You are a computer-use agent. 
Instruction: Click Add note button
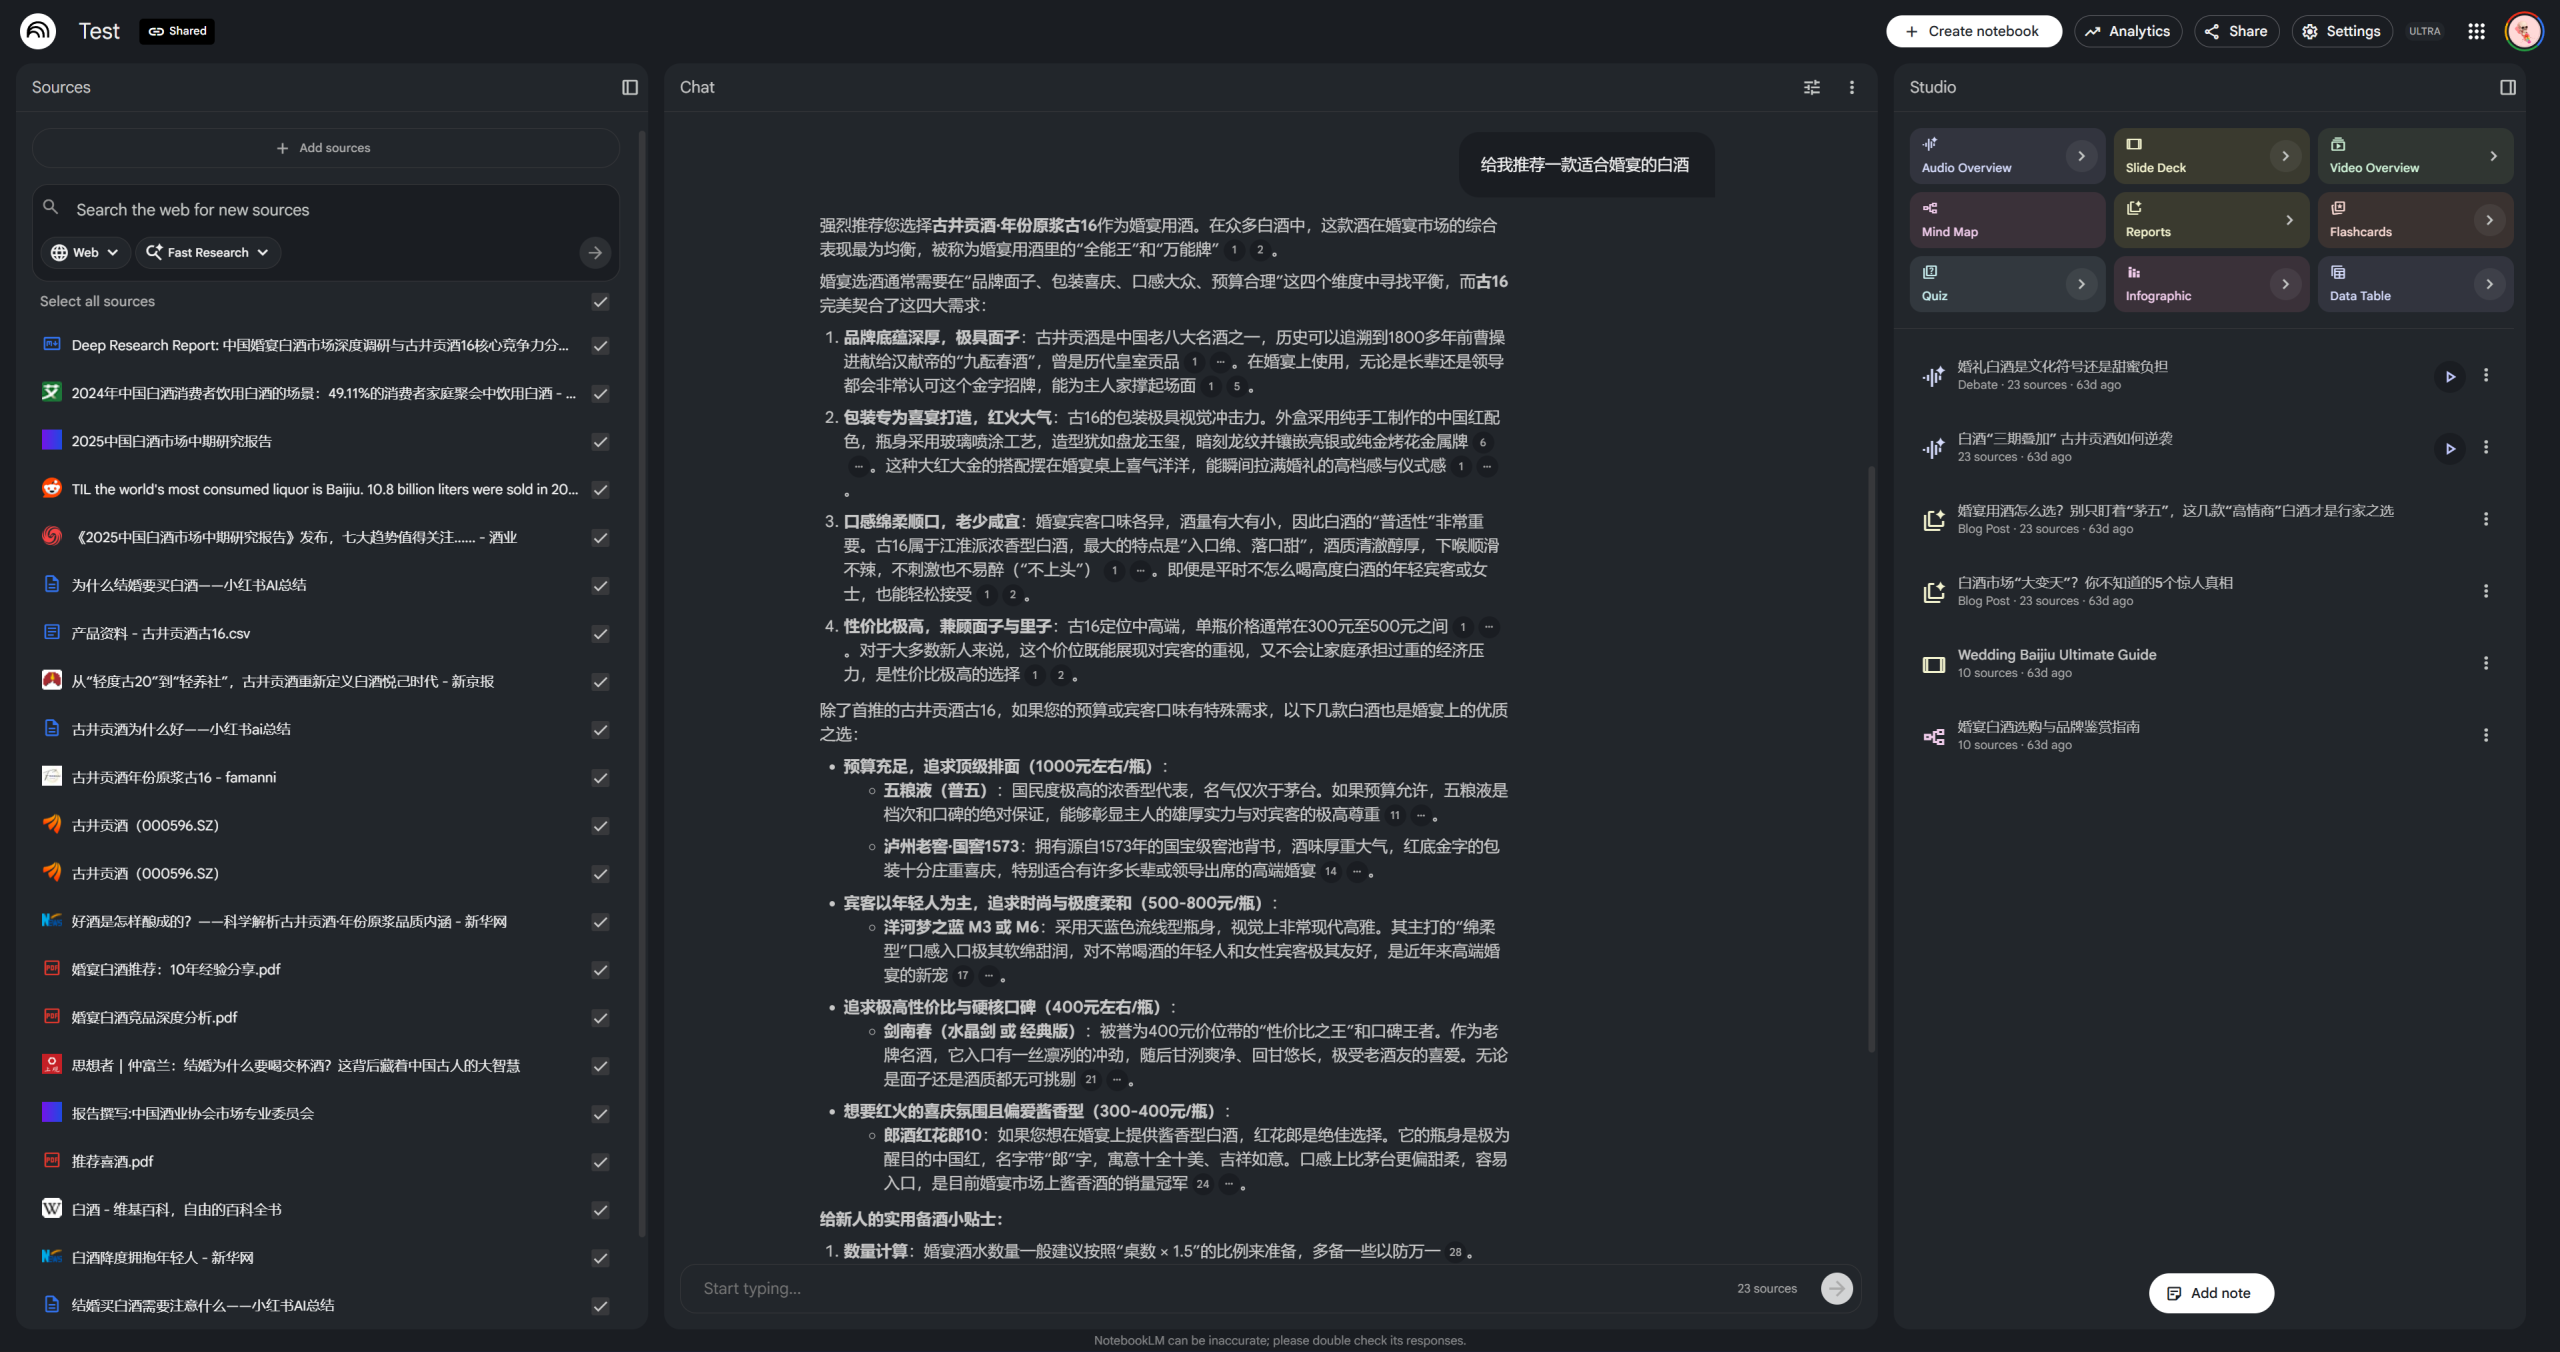pos(2210,1293)
